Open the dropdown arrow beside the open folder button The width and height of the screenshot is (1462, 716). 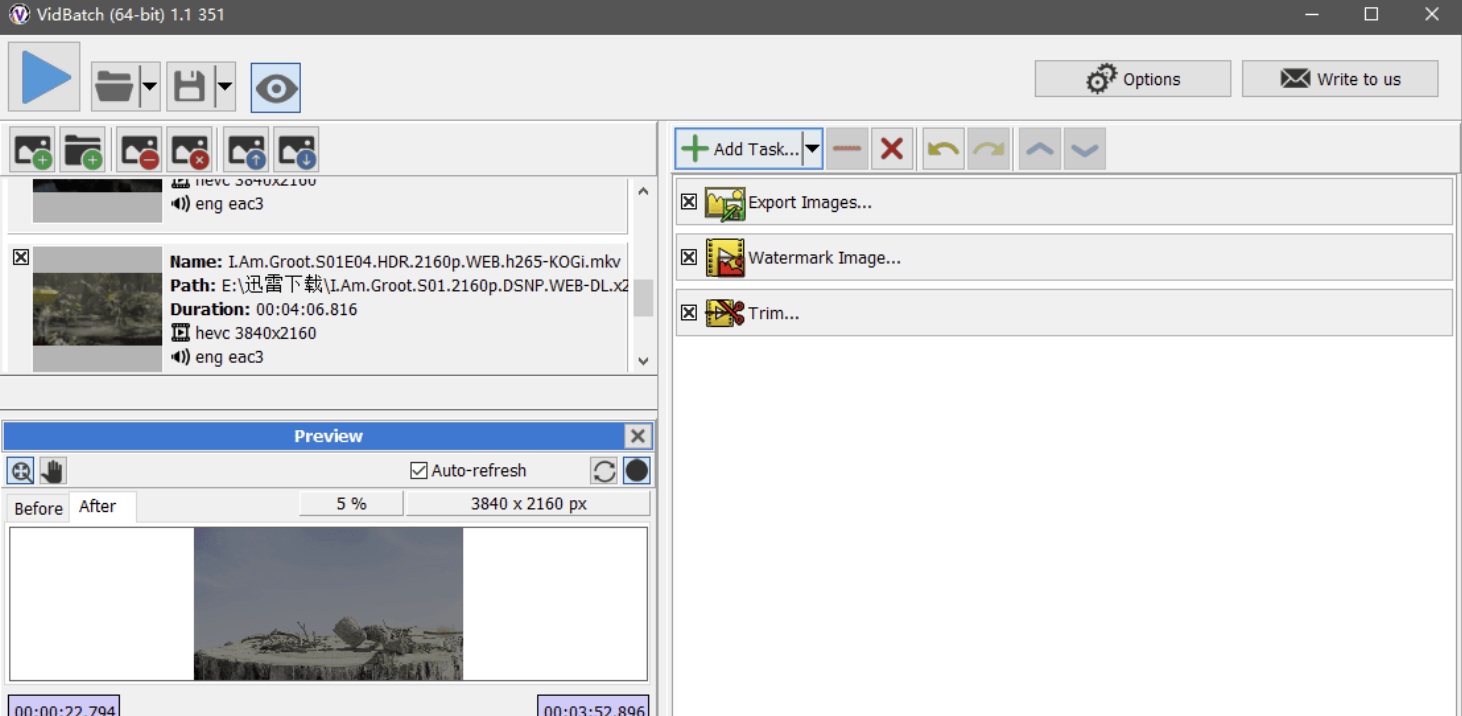tap(150, 88)
